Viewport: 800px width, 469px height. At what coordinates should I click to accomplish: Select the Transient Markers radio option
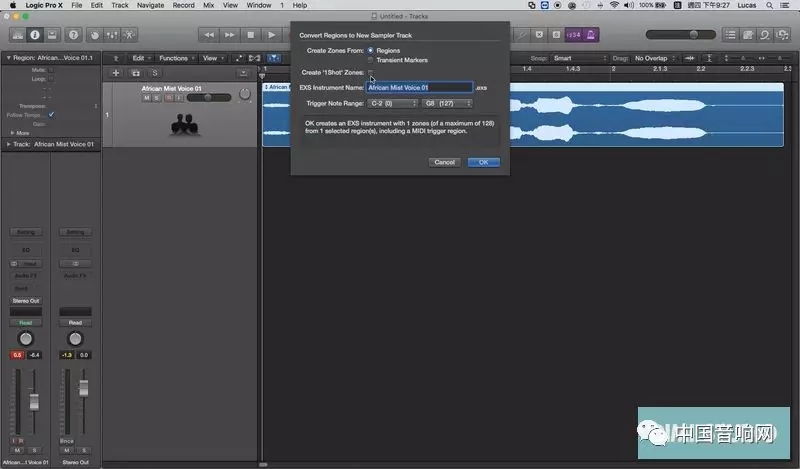click(x=370, y=60)
